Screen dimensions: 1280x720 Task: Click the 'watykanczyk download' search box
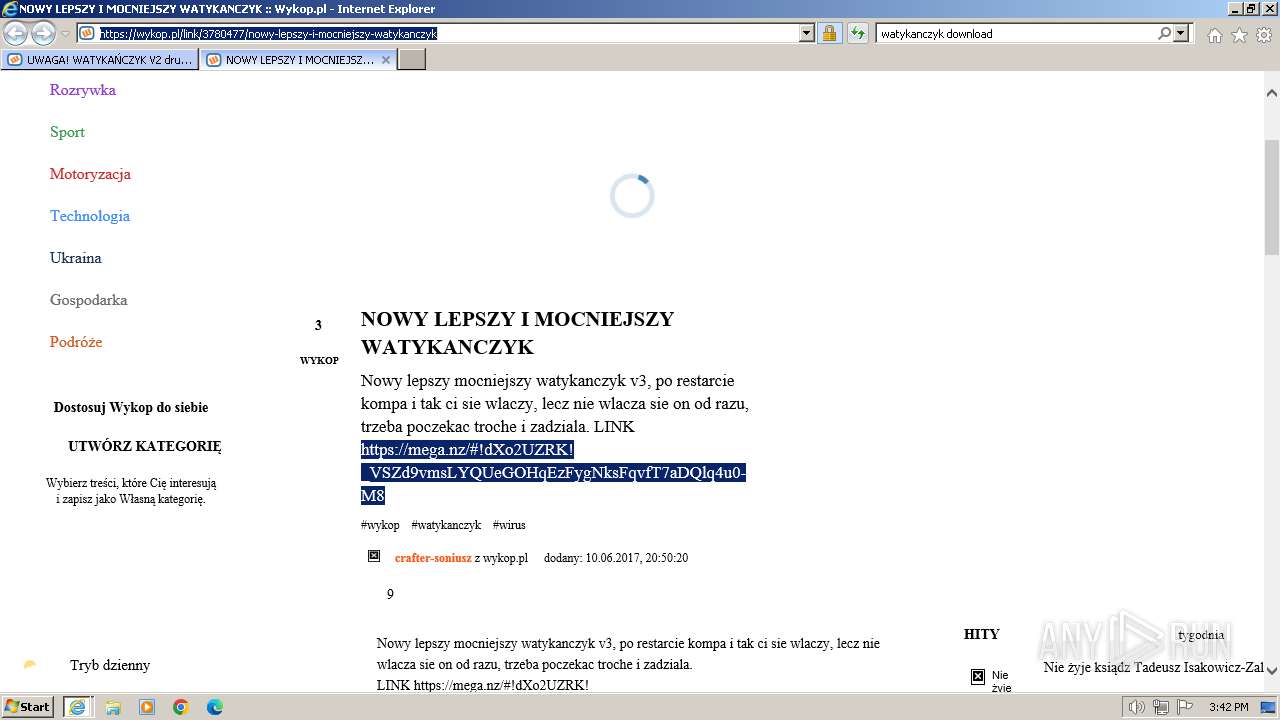coord(1016,33)
